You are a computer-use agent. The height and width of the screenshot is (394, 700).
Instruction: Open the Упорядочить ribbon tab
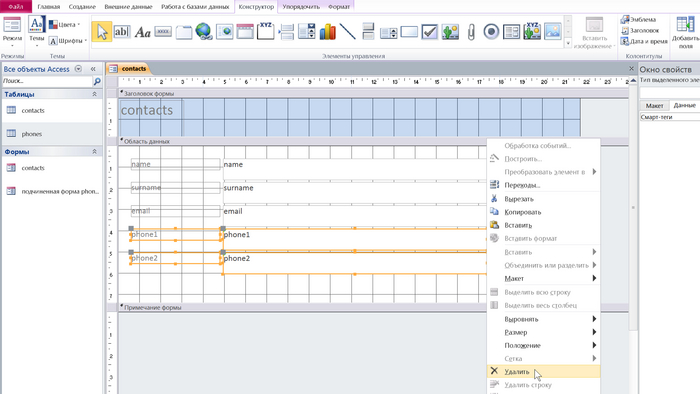click(x=301, y=7)
